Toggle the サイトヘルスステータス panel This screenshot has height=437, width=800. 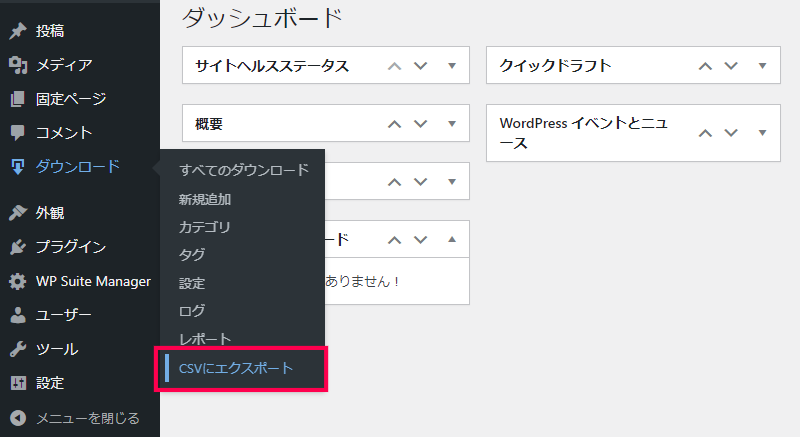tap(452, 66)
